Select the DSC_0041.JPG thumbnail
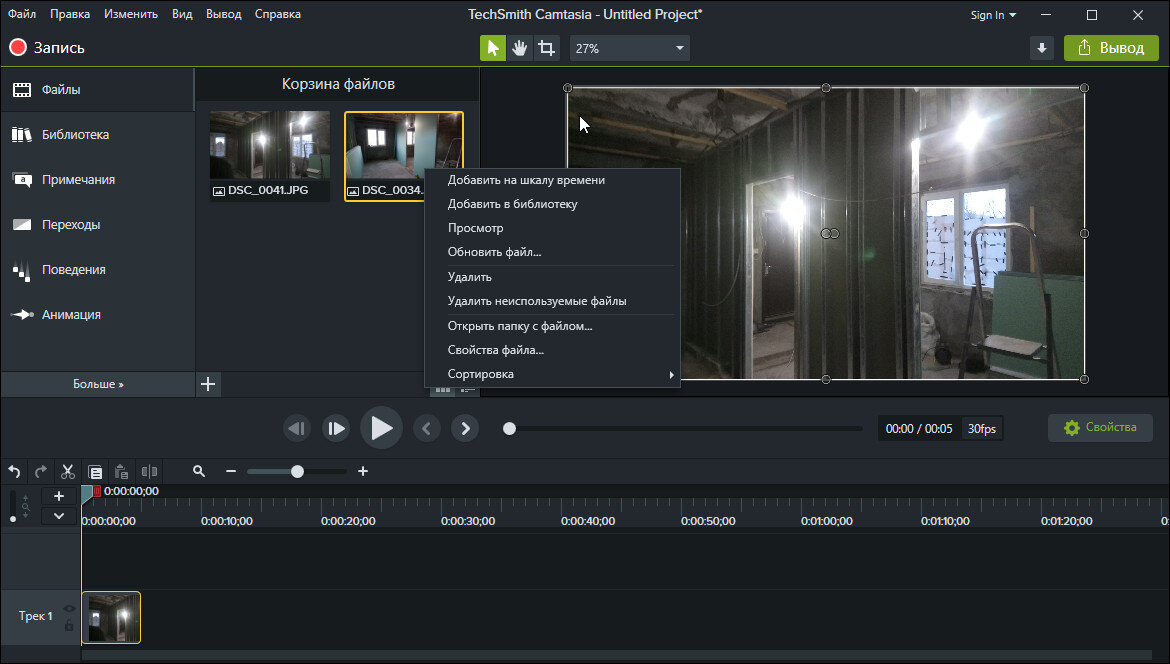This screenshot has width=1170, height=664. coord(270,146)
